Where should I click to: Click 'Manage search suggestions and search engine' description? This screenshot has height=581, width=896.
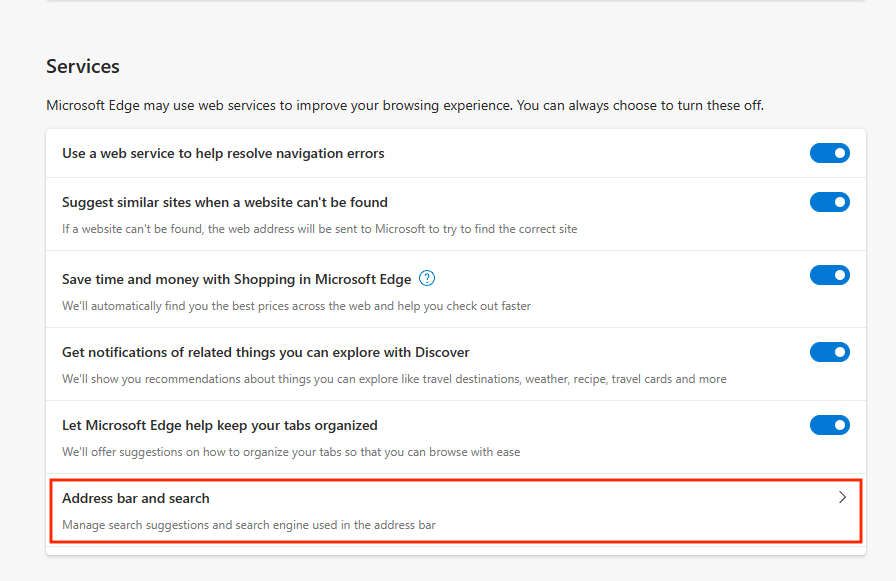click(x=249, y=524)
